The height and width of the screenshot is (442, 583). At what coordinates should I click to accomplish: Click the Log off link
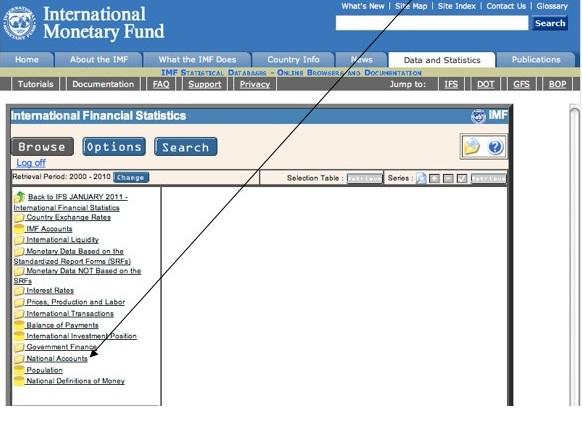point(31,163)
